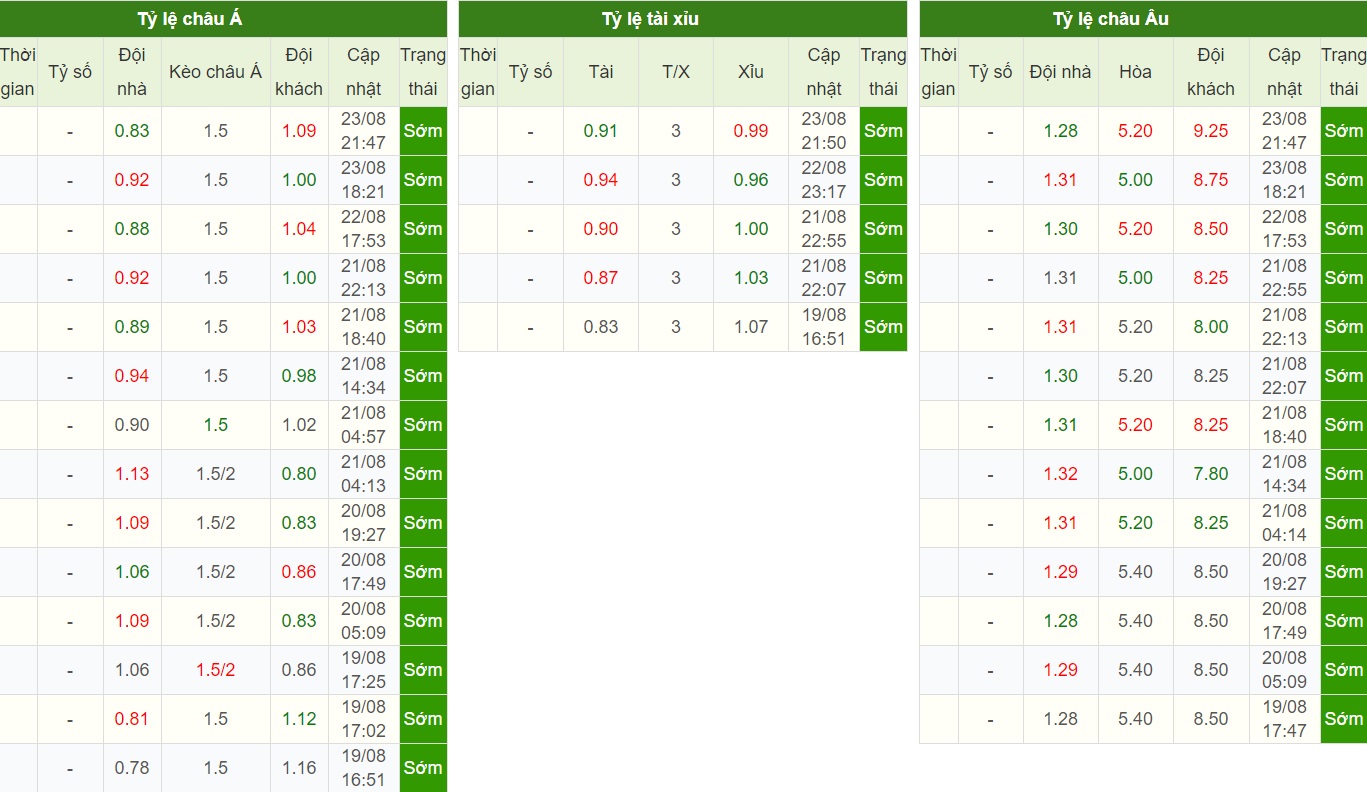
Task: Click update time 19/08 16:51 in tài xỉu table
Action: (x=824, y=327)
